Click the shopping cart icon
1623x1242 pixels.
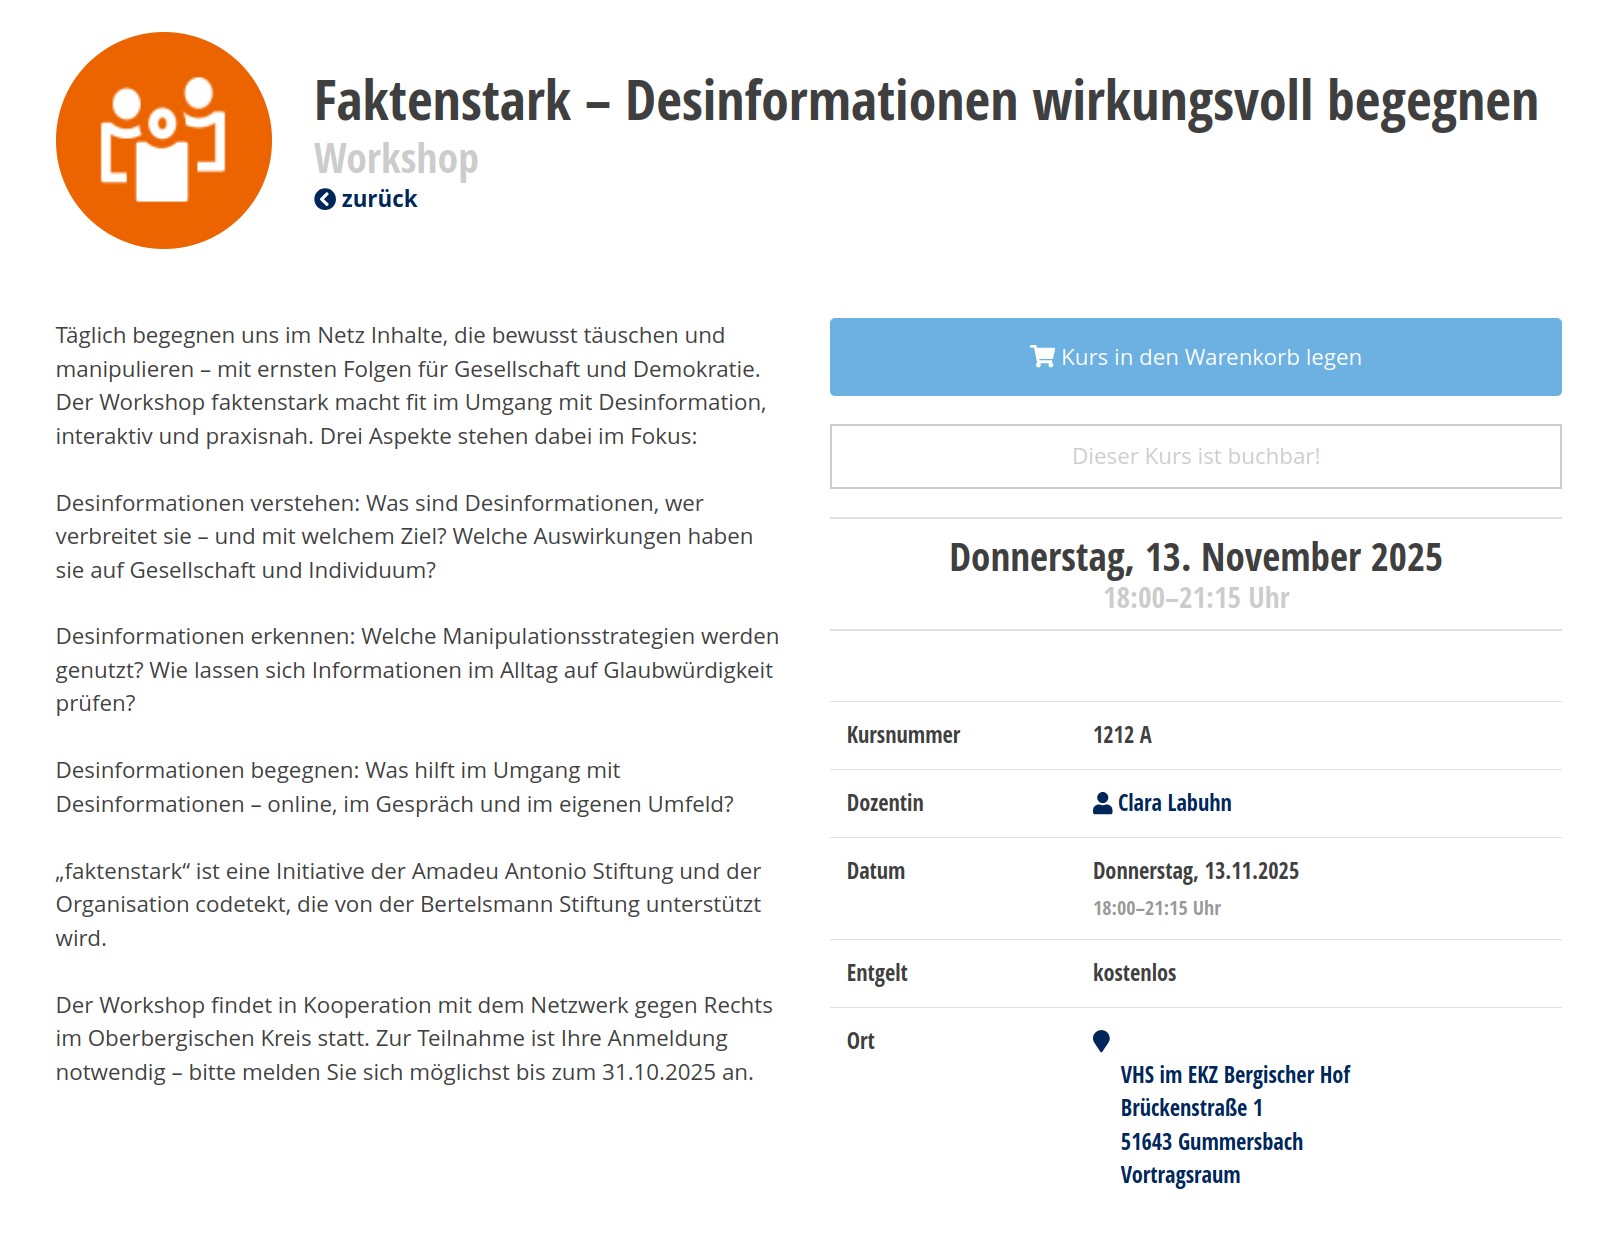[1042, 357]
